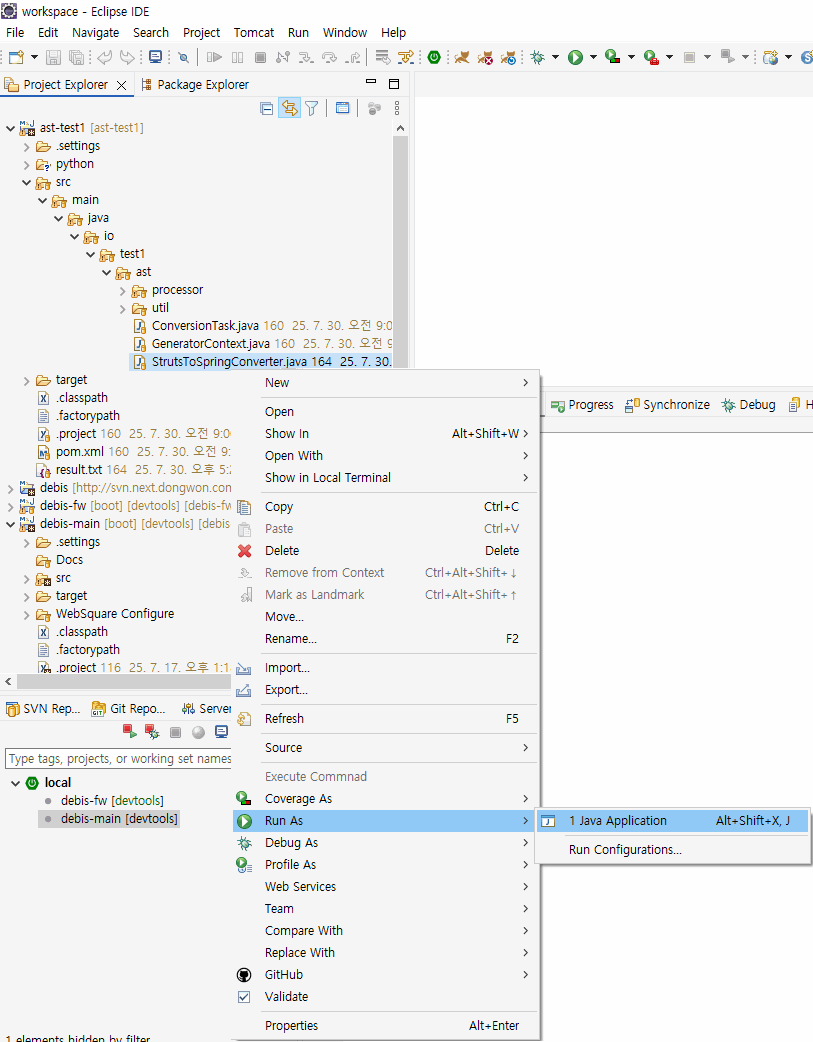Click the Stop Tomcat icon with red X

[x=485, y=57]
